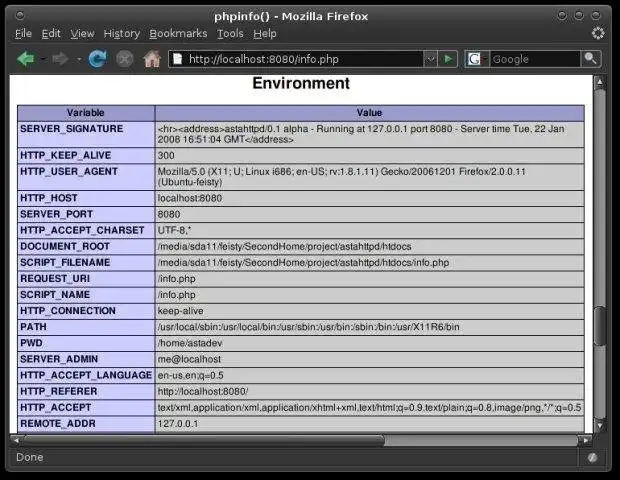Screen dimensions: 620x480
Task: Click the window menu button in title bar
Action: tap(19, 15)
